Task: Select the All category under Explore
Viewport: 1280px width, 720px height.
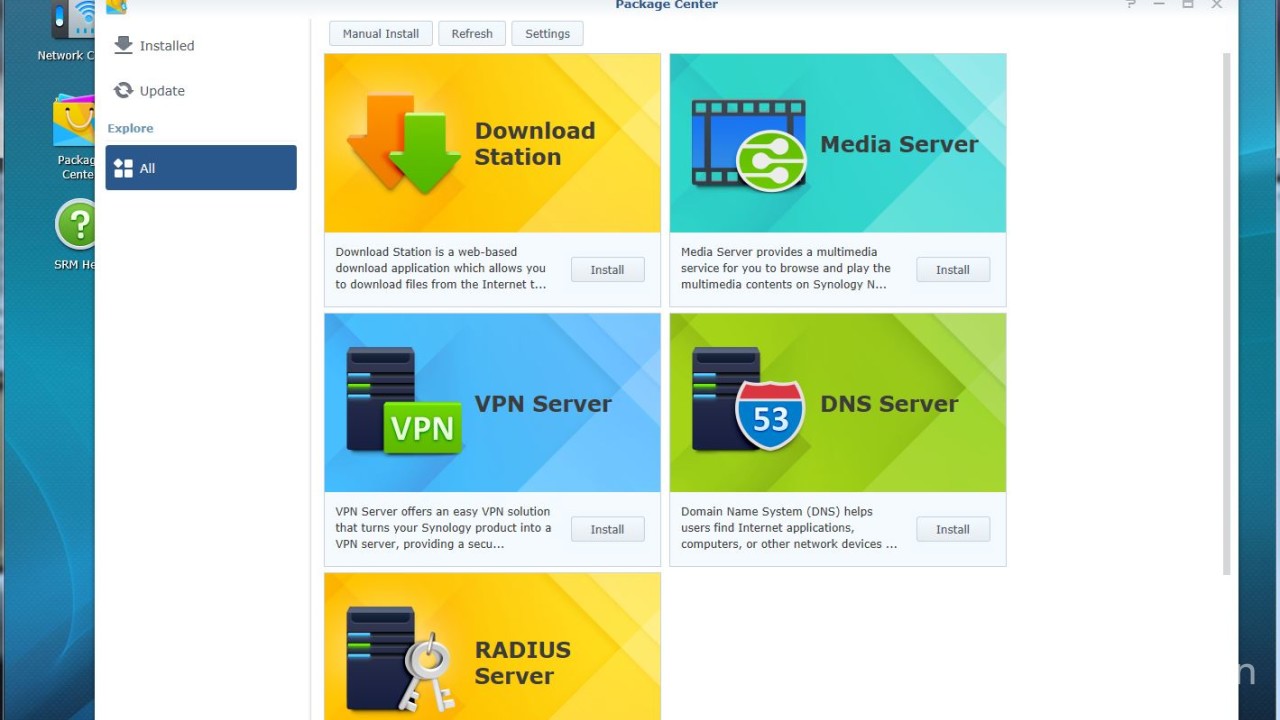Action: tap(201, 168)
